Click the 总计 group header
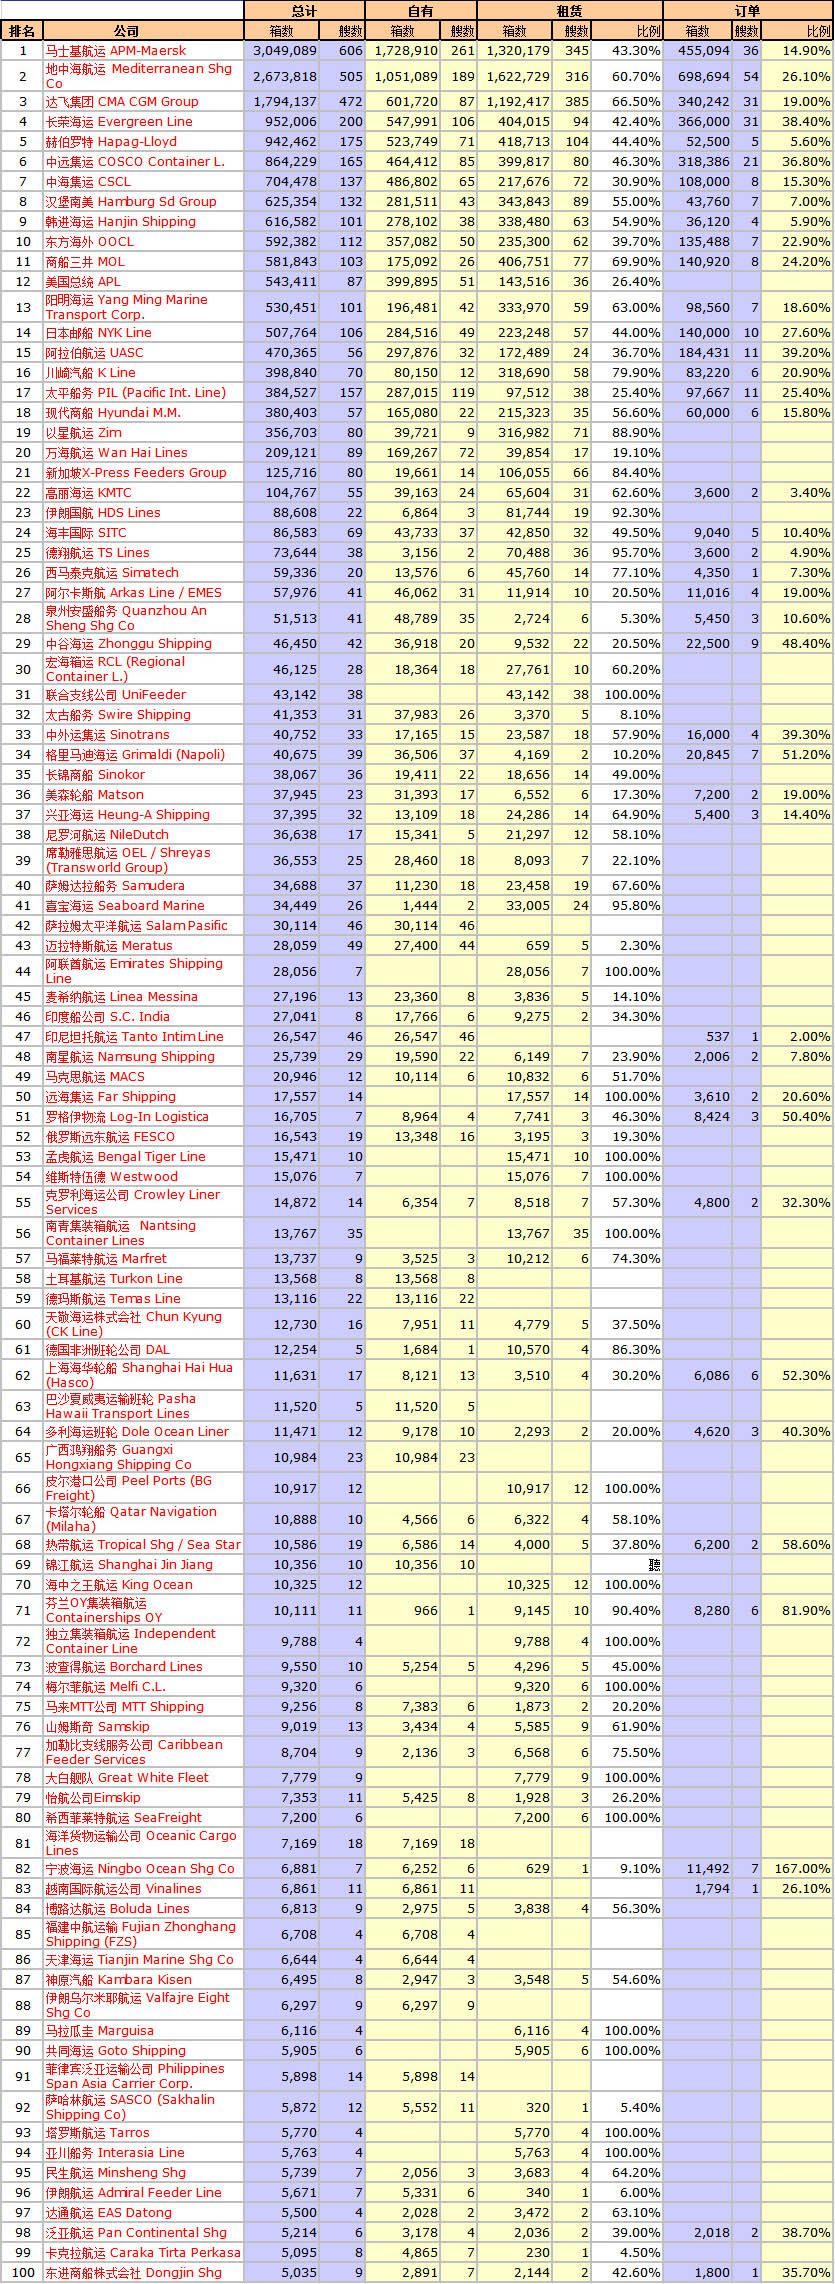Viewport: 835px width, 2284px height. pyautogui.click(x=304, y=11)
